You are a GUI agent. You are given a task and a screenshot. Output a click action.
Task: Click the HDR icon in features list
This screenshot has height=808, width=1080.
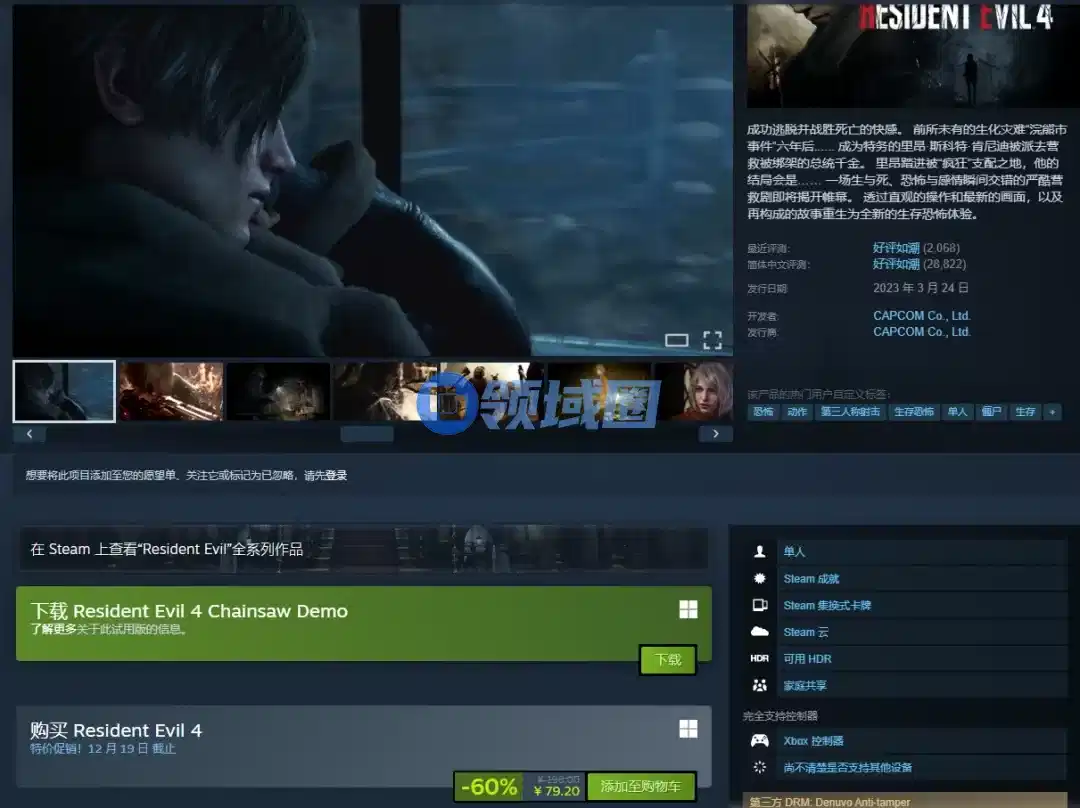coord(760,659)
